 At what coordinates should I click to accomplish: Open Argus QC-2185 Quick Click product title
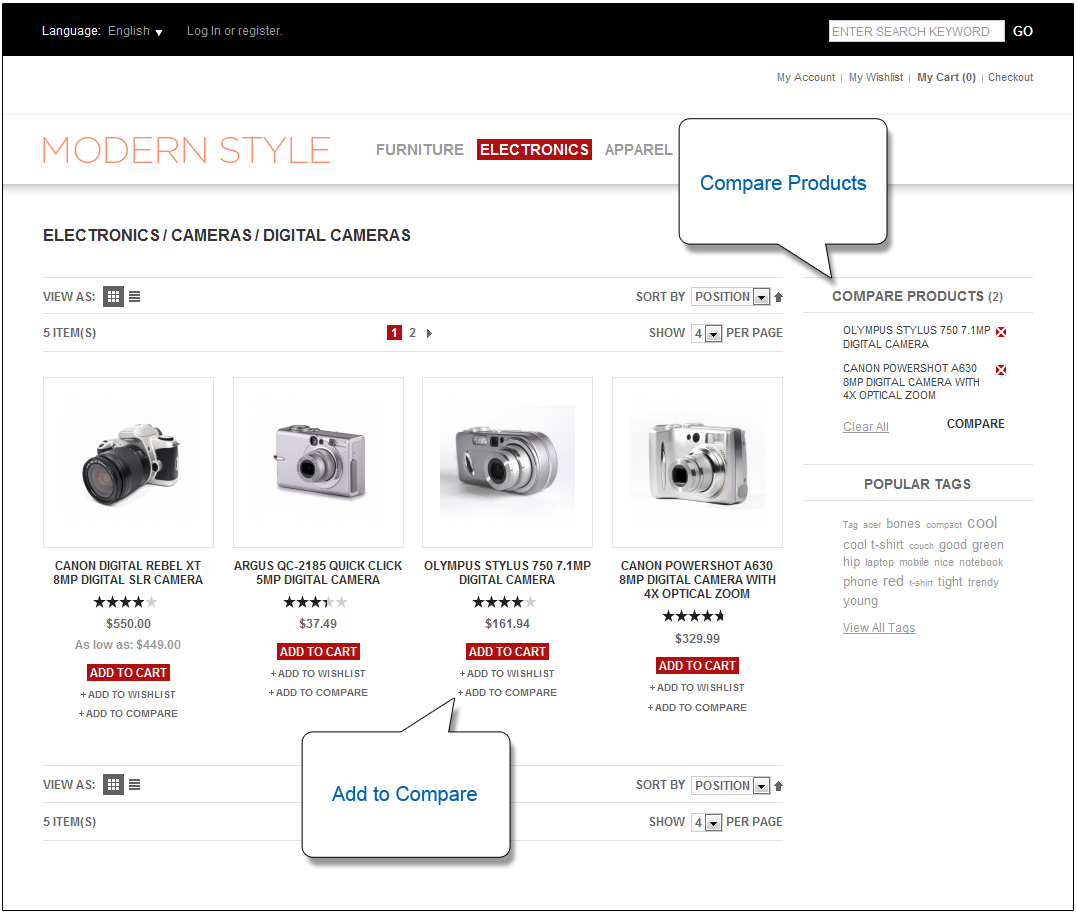pyautogui.click(x=318, y=573)
